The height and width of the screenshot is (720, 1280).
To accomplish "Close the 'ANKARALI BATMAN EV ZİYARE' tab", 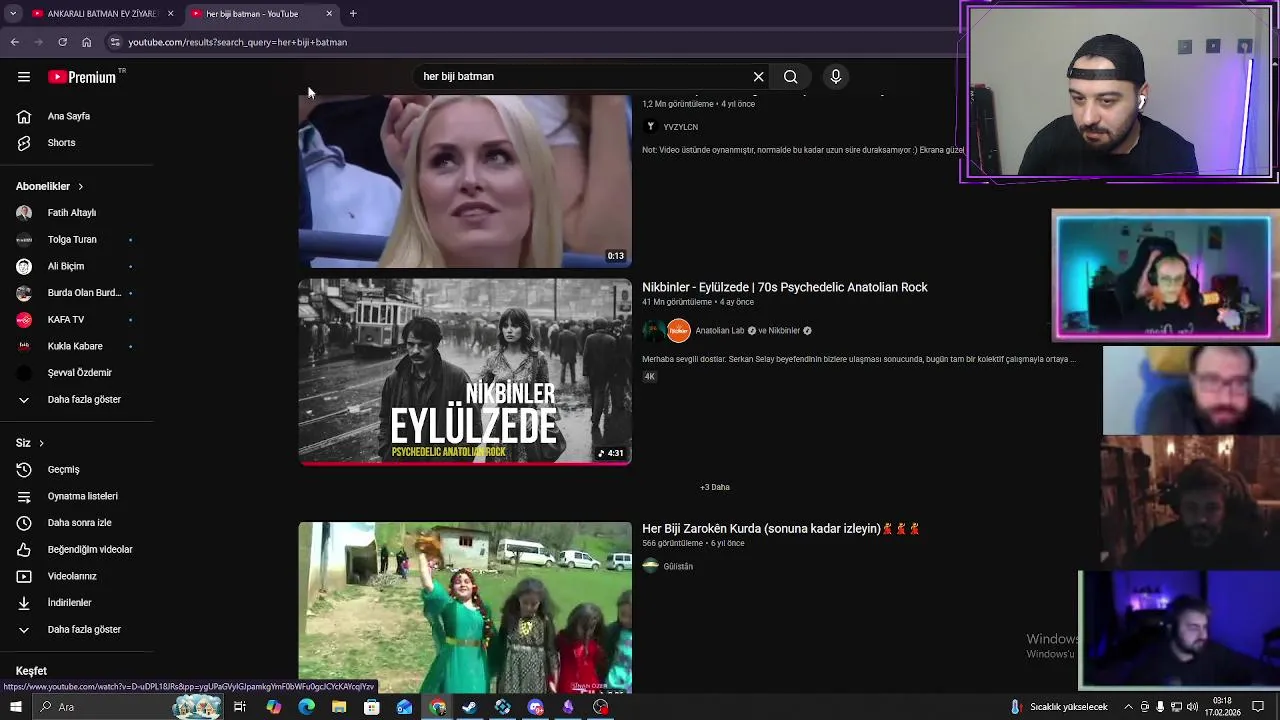I will pyautogui.click(x=170, y=14).
